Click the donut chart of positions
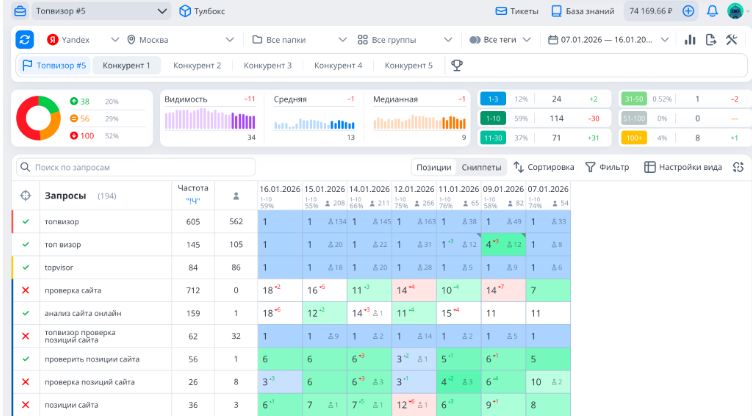This screenshot has height=416, width=752. point(38,118)
